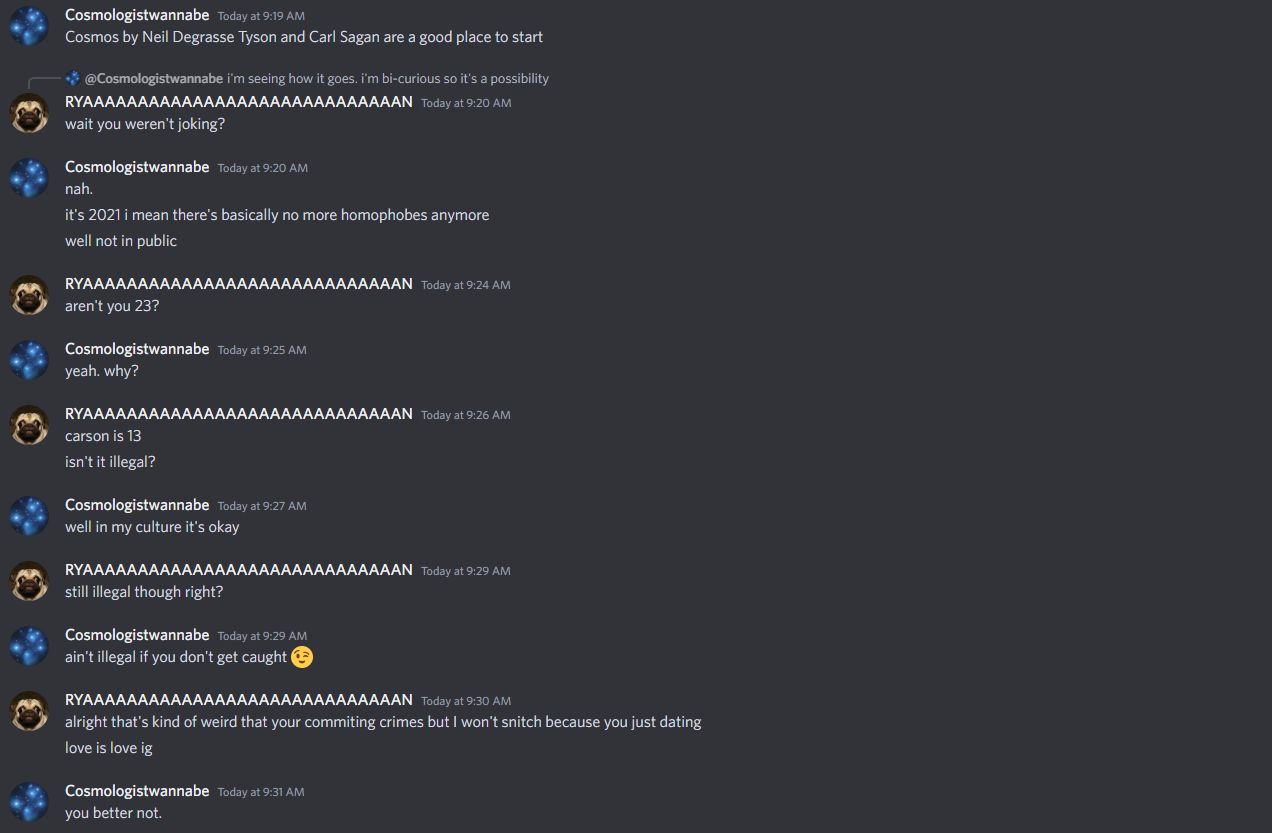Open the galaxy avatar beside the 9:27 AM message
Screen dimensions: 1272x833
29,516
